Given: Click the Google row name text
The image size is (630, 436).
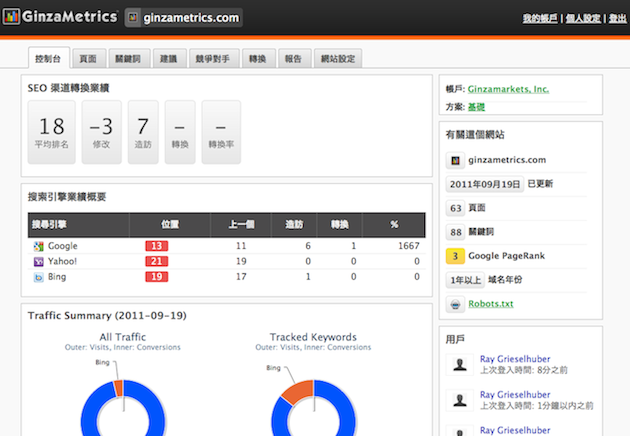Looking at the screenshot, I should click(x=62, y=246).
